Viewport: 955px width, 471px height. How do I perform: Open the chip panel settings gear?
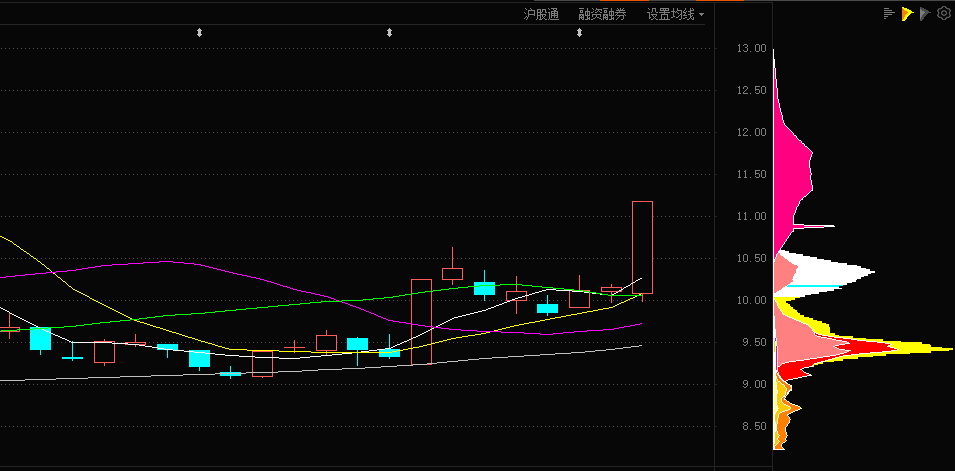(943, 14)
